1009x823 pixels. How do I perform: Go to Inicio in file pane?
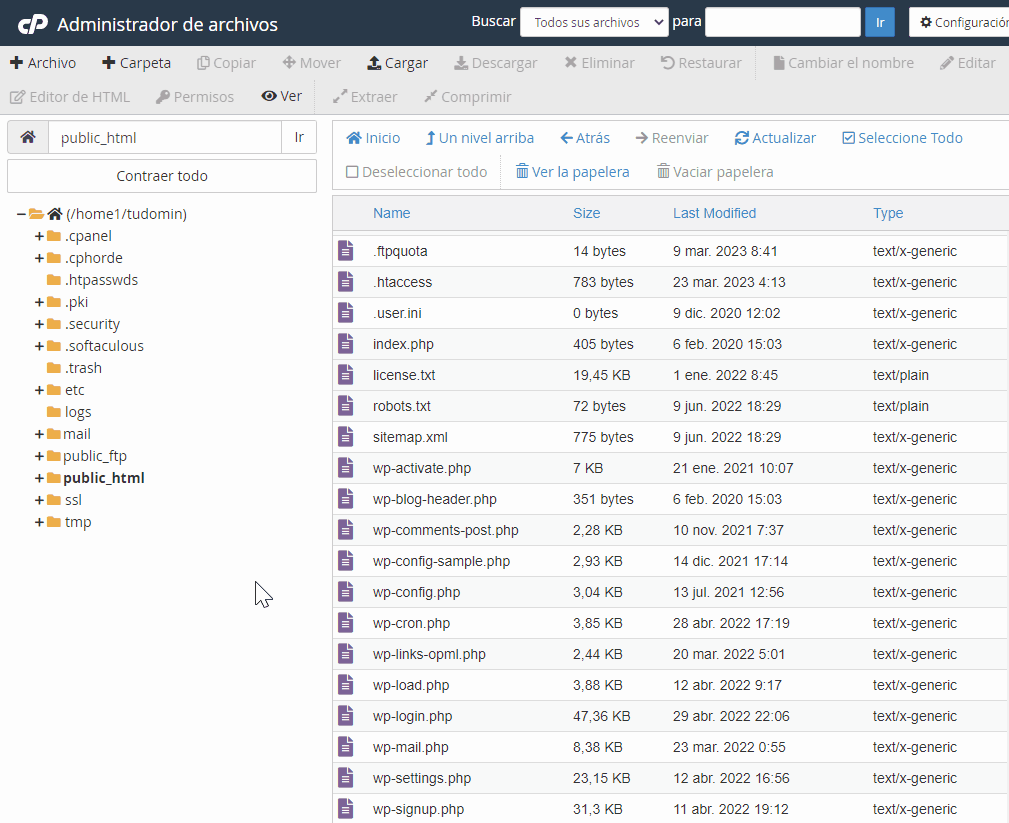pos(373,138)
